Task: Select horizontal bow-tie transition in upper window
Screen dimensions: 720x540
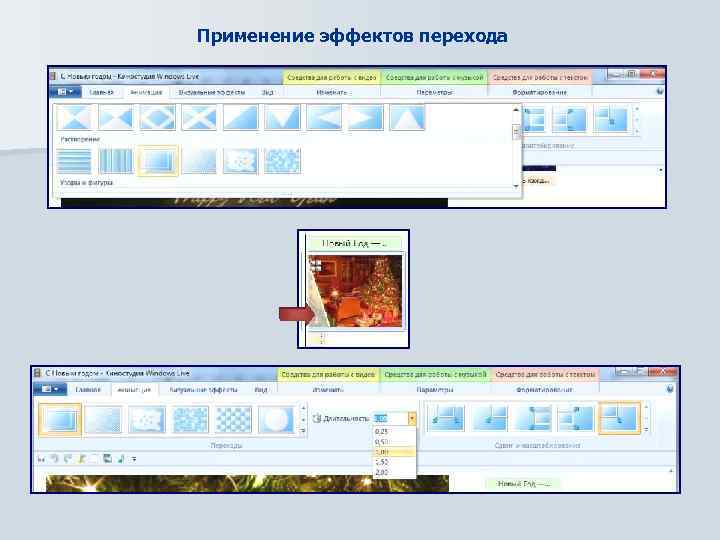Action: coord(74,118)
